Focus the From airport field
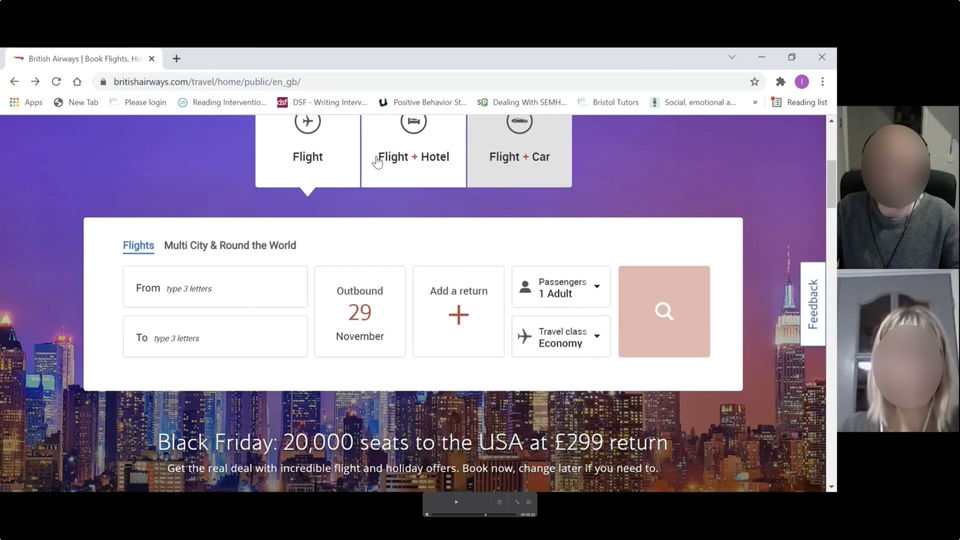Screen dimensions: 960x540 (x=215, y=287)
